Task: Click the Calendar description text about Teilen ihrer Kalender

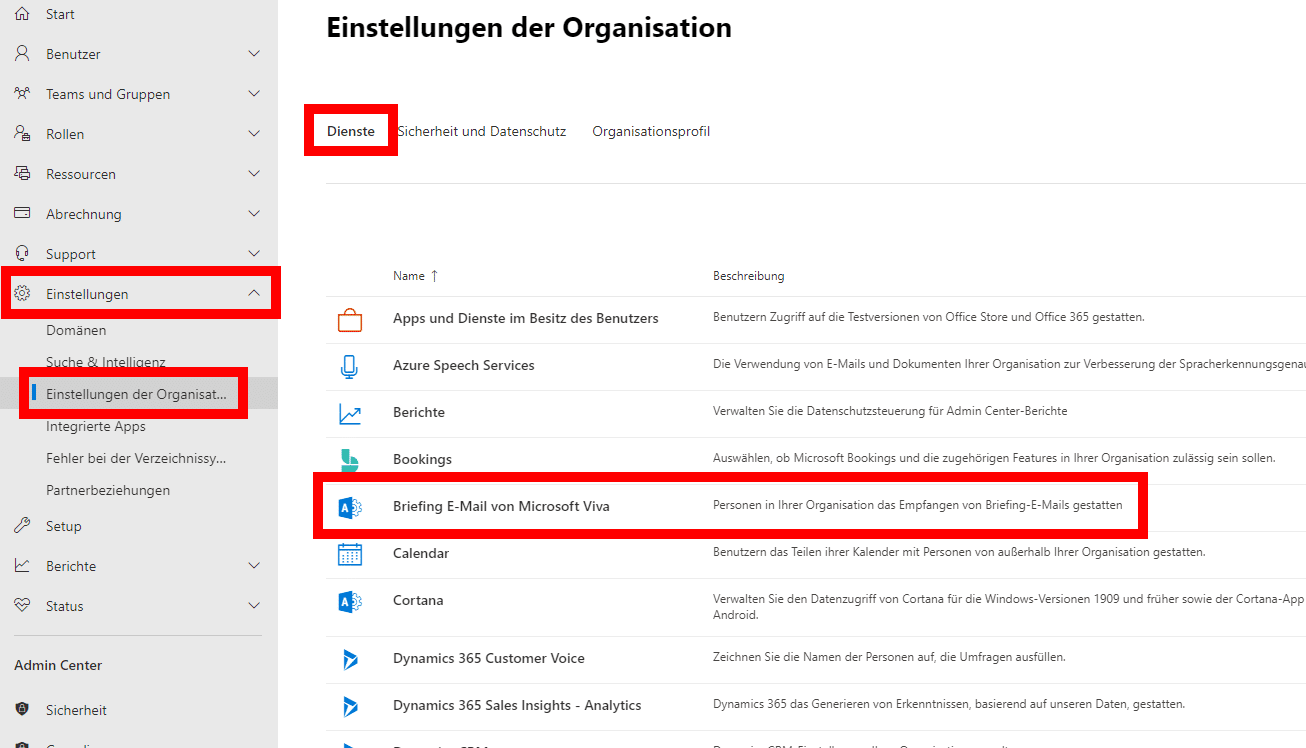Action: [x=959, y=552]
